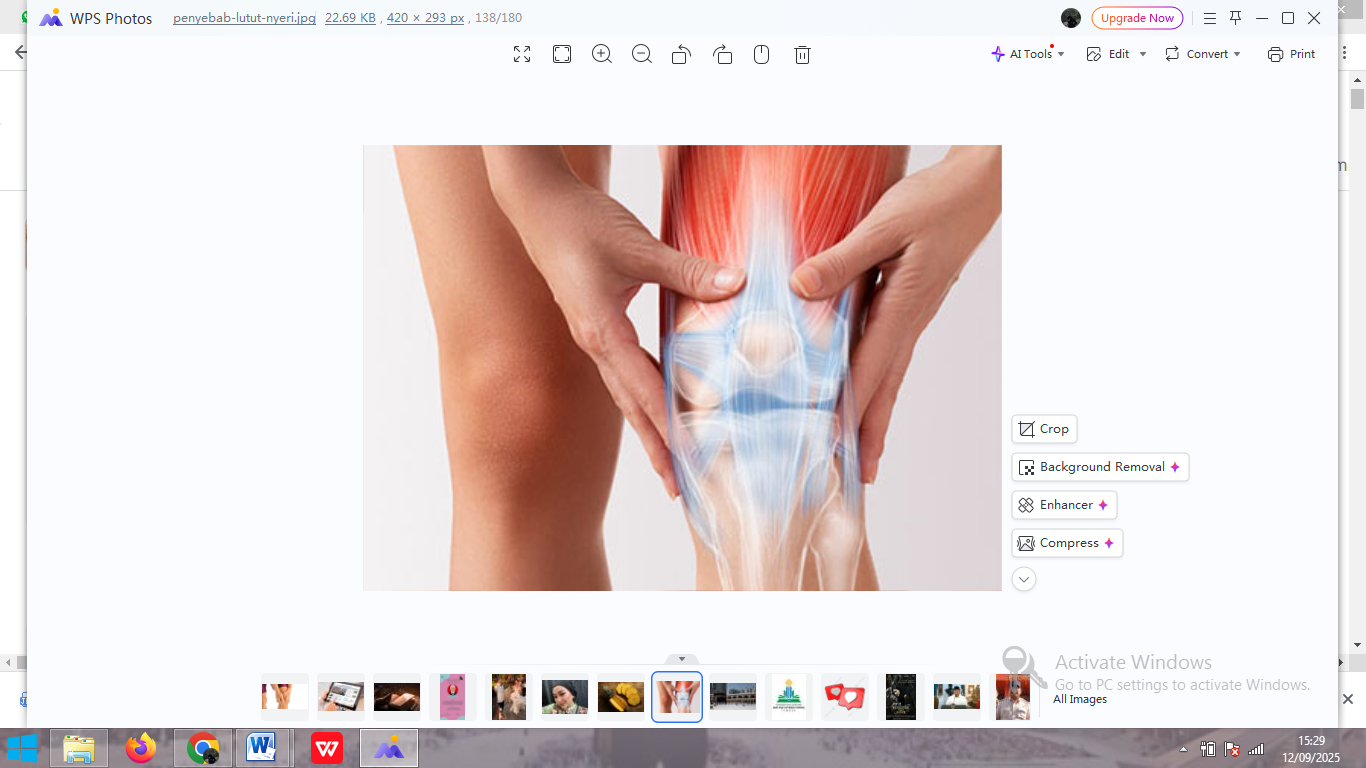The width and height of the screenshot is (1366, 768).
Task: Click Upgrade Now button
Action: click(x=1137, y=18)
